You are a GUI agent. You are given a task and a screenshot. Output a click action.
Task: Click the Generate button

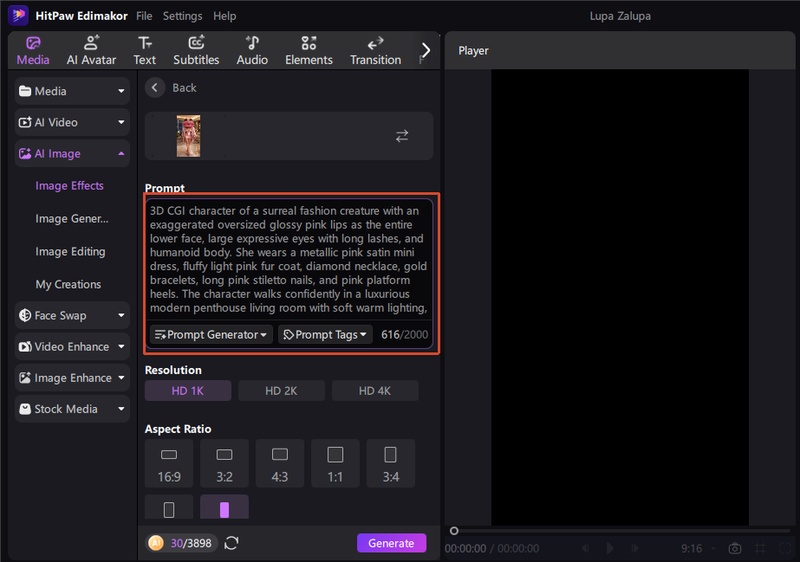point(391,543)
